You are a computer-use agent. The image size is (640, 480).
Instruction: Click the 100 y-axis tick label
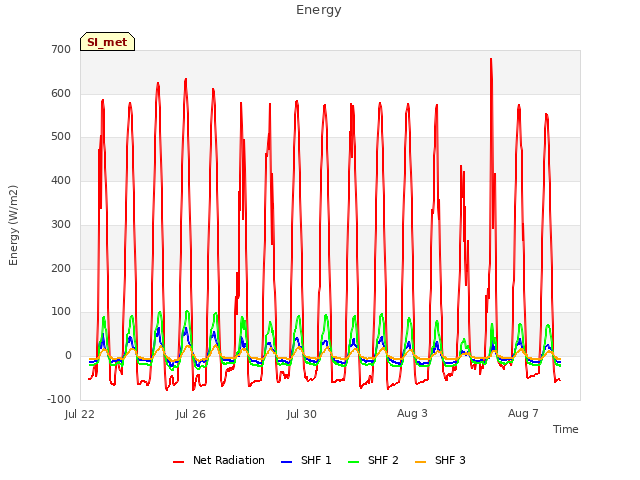[x=61, y=312]
